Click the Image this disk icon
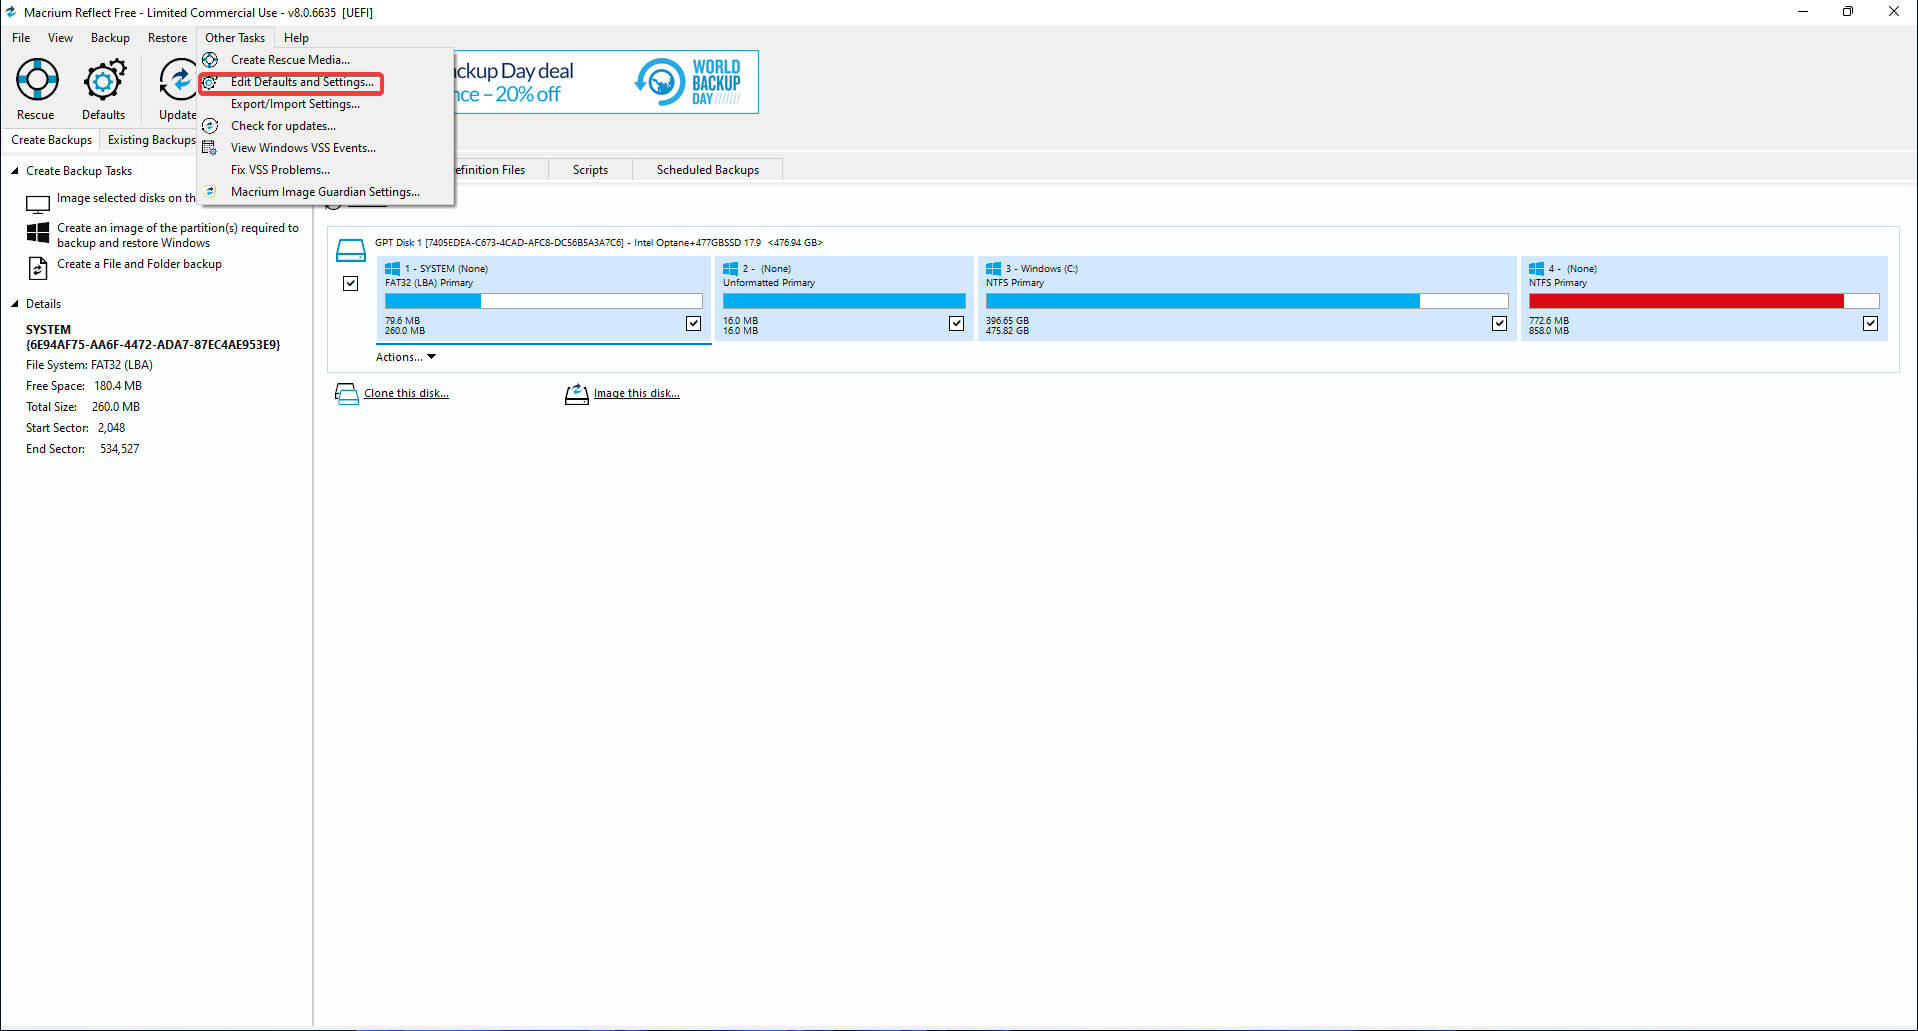This screenshot has width=1918, height=1031. point(577,394)
